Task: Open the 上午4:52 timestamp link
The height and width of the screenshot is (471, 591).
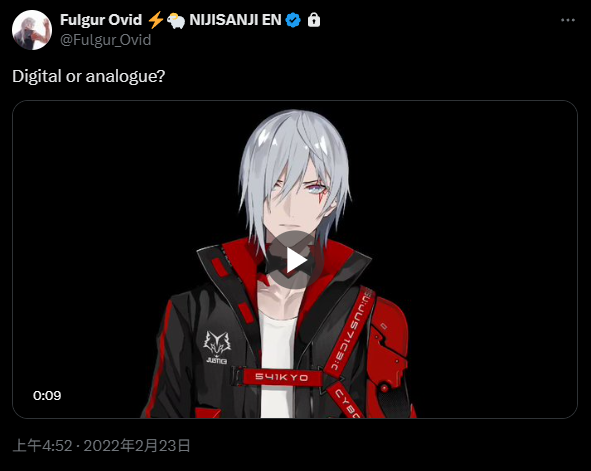Action: (x=42, y=446)
